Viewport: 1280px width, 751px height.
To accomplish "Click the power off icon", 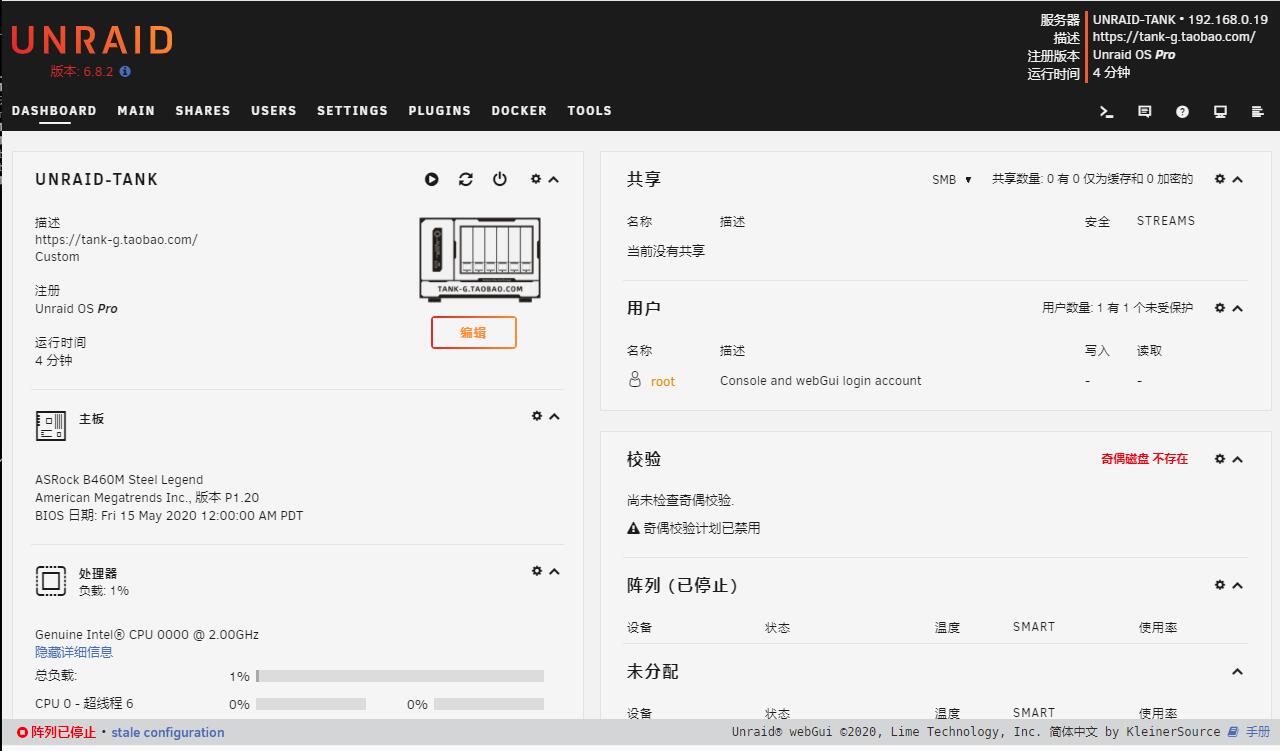I will click(500, 179).
